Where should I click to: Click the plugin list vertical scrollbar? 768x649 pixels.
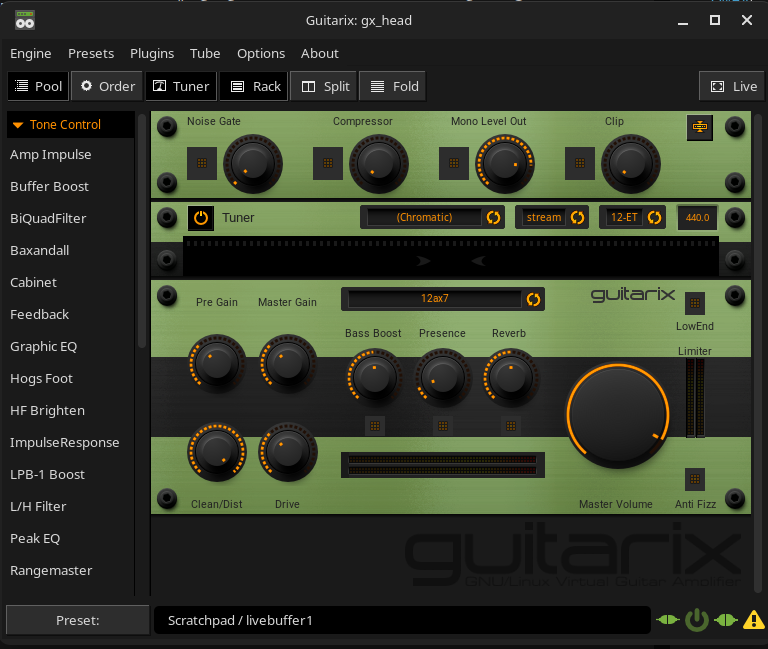click(x=142, y=231)
